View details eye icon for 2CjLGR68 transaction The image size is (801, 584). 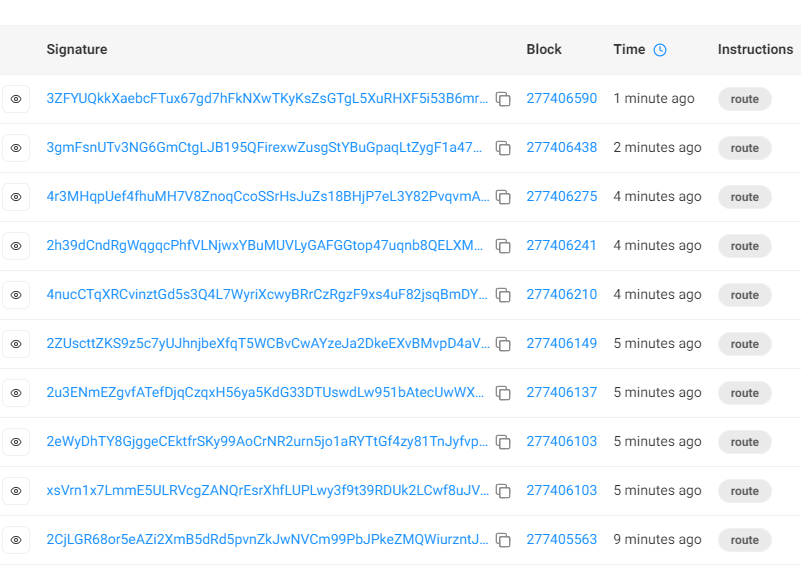click(x=16, y=540)
